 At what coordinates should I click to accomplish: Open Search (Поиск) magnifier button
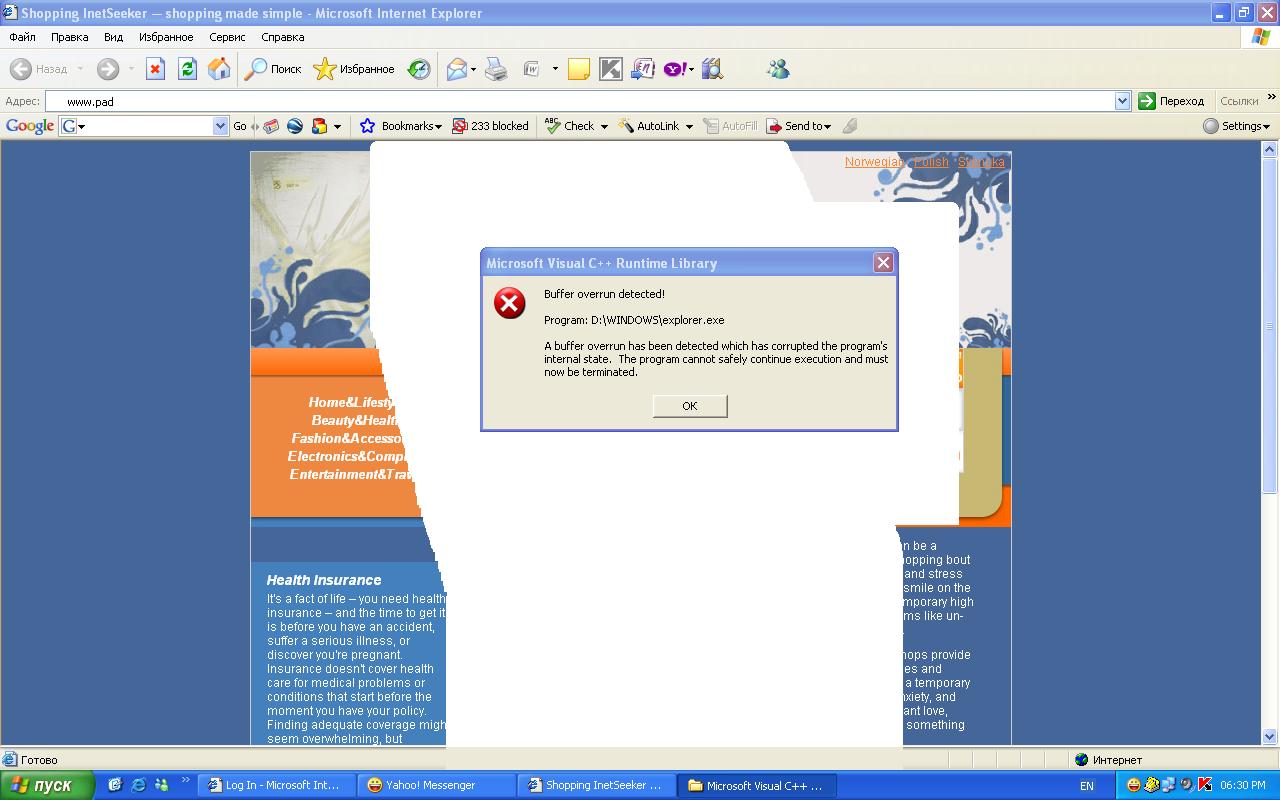click(274, 69)
